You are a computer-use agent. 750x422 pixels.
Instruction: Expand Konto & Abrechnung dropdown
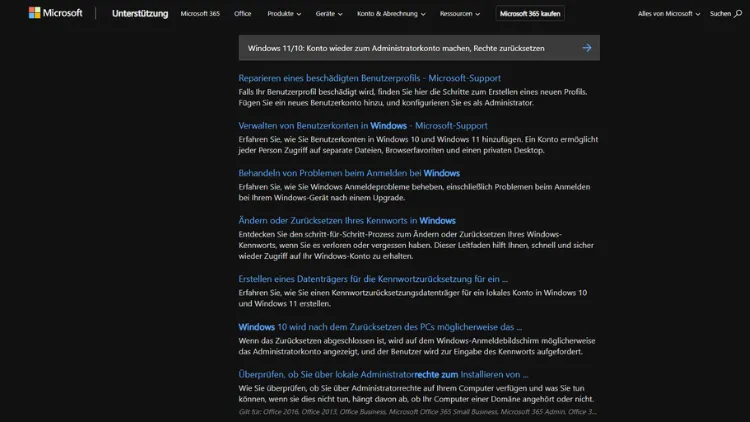[x=391, y=13]
